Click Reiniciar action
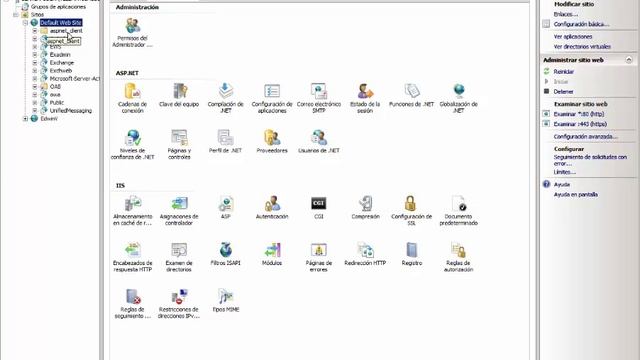 [x=564, y=72]
